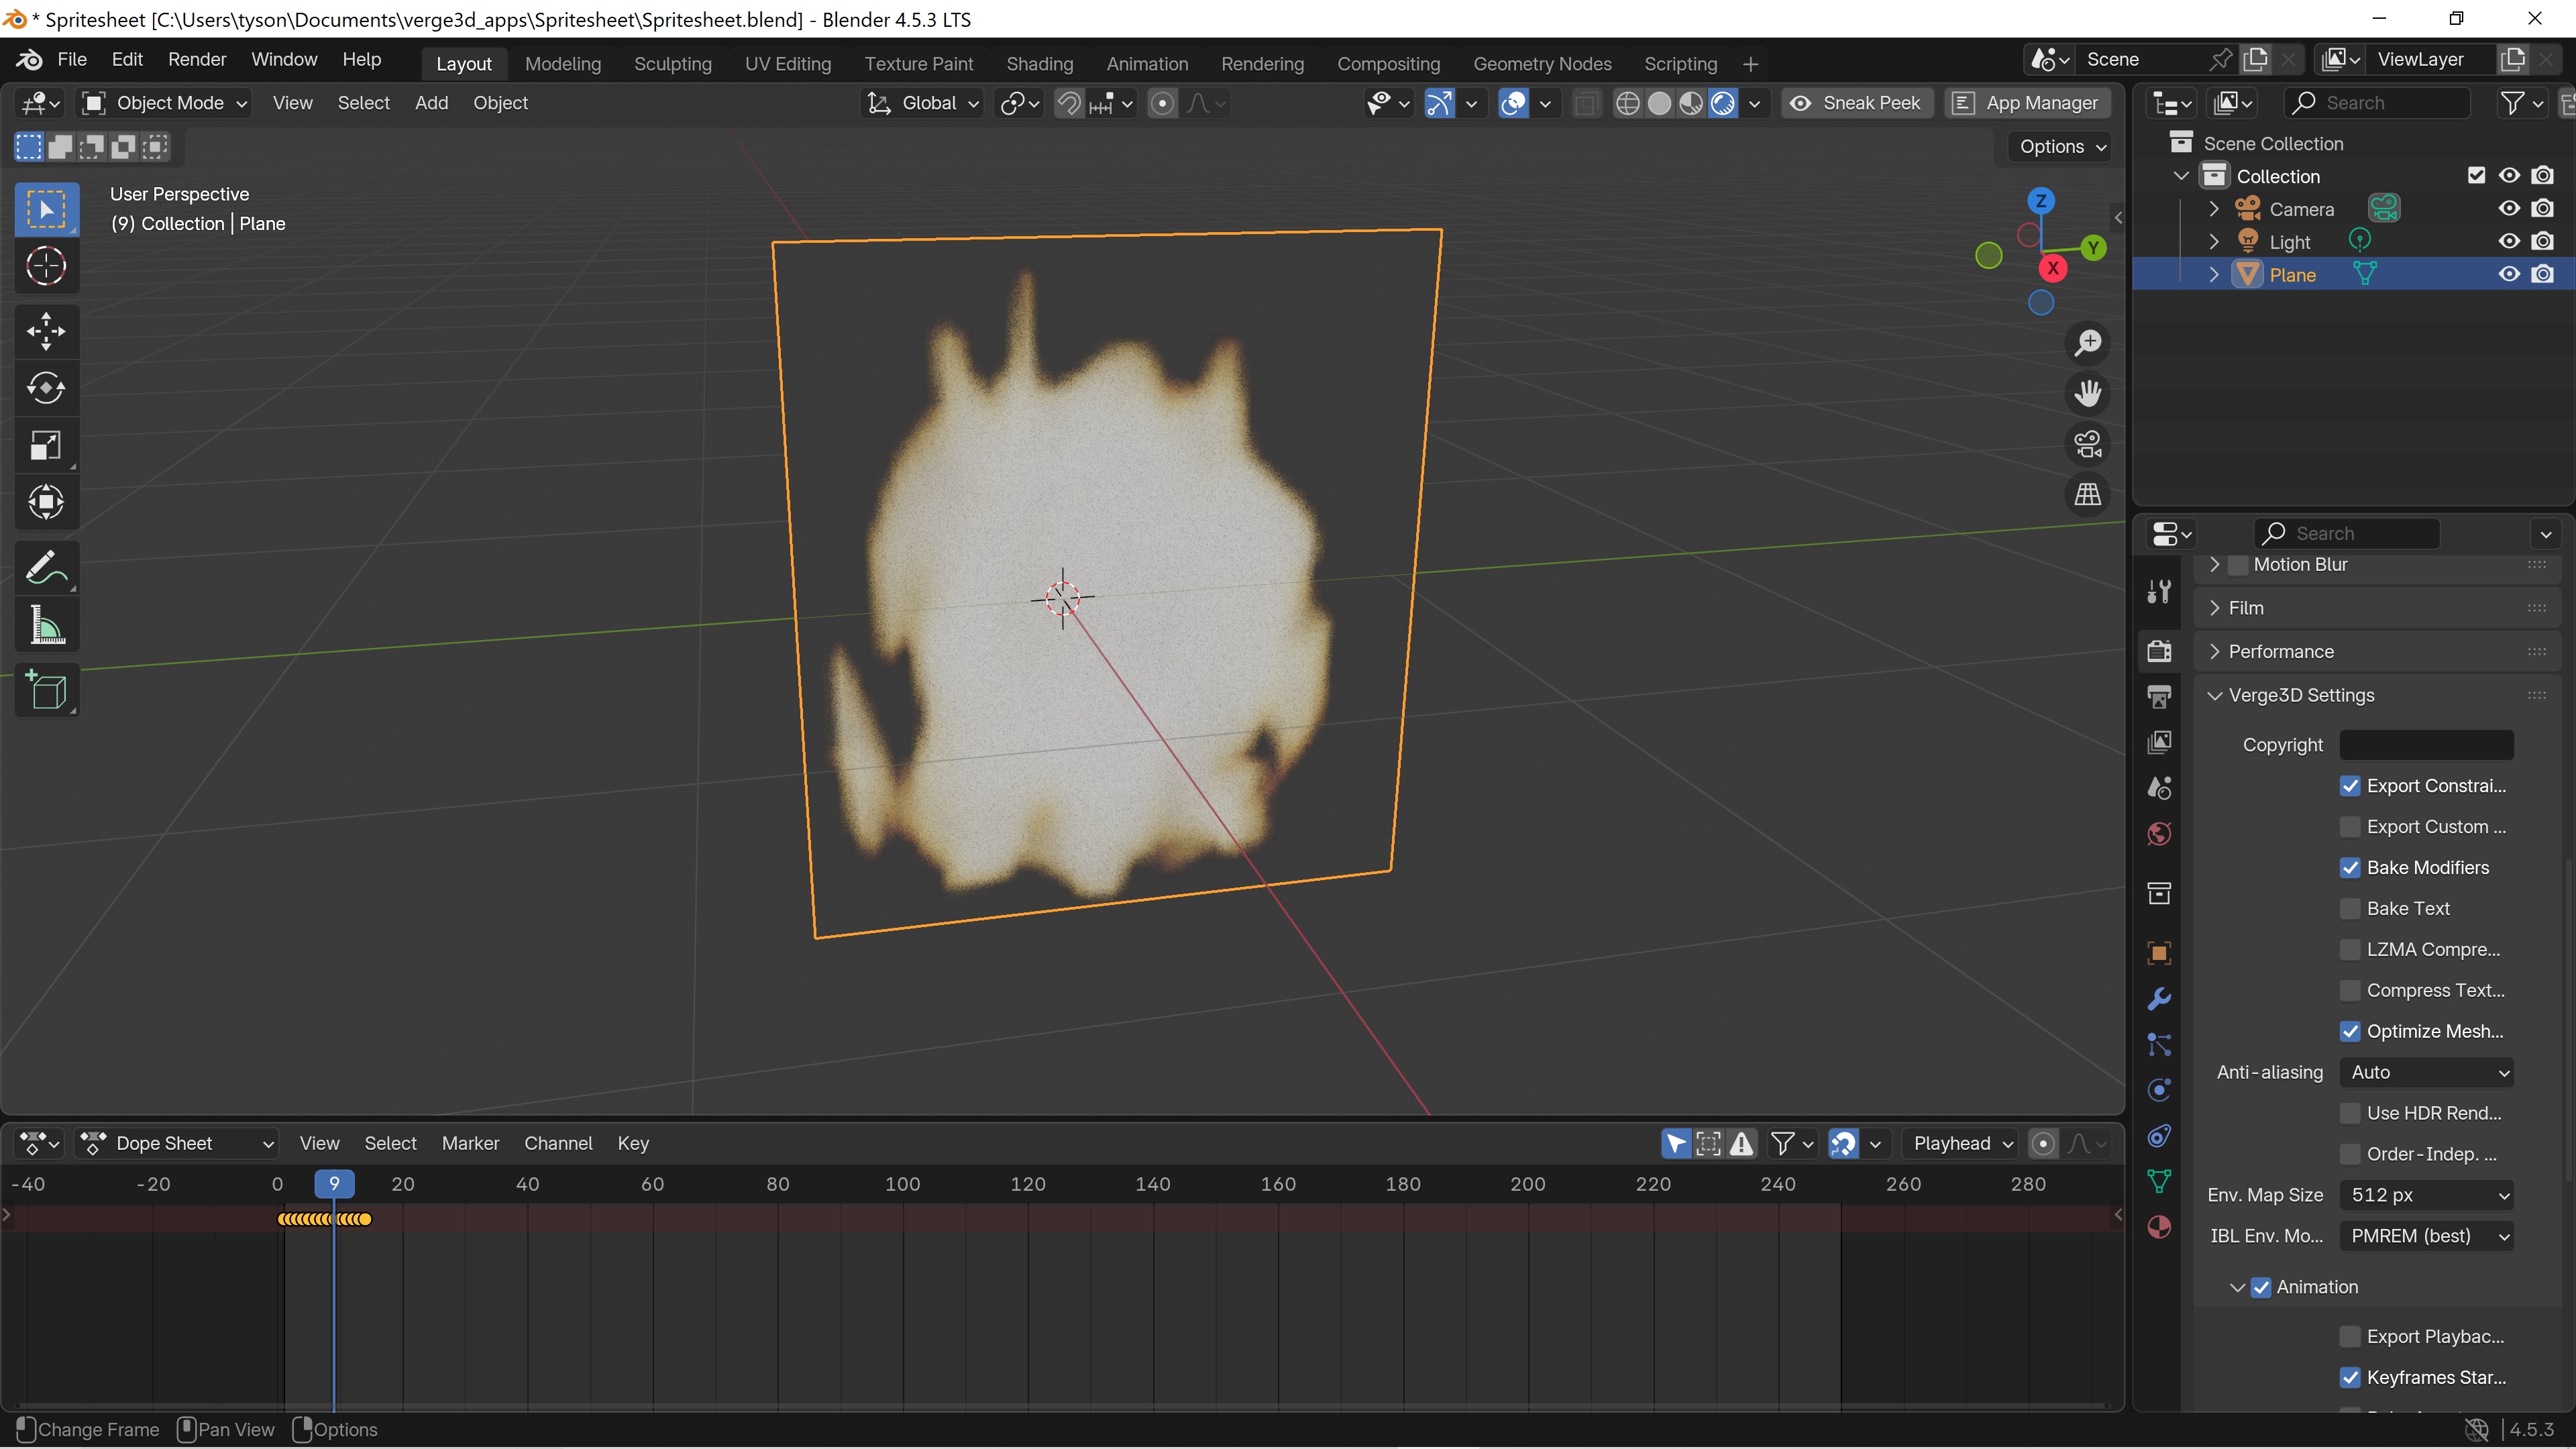The height and width of the screenshot is (1449, 2576).
Task: Open the Anti-aliasing Auto dropdown
Action: [2427, 1072]
